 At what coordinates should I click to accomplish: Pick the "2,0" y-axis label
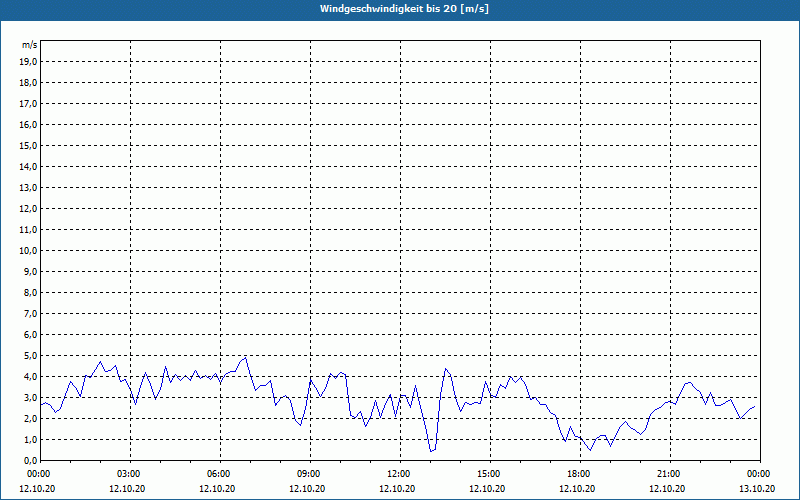(x=30, y=418)
